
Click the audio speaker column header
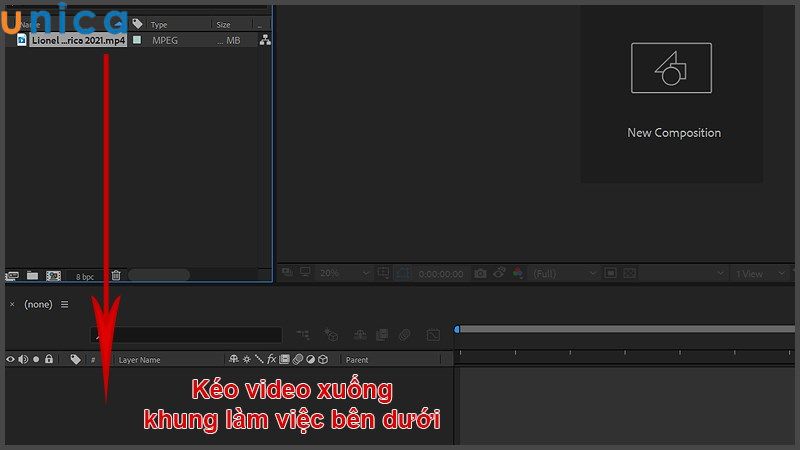pos(23,359)
